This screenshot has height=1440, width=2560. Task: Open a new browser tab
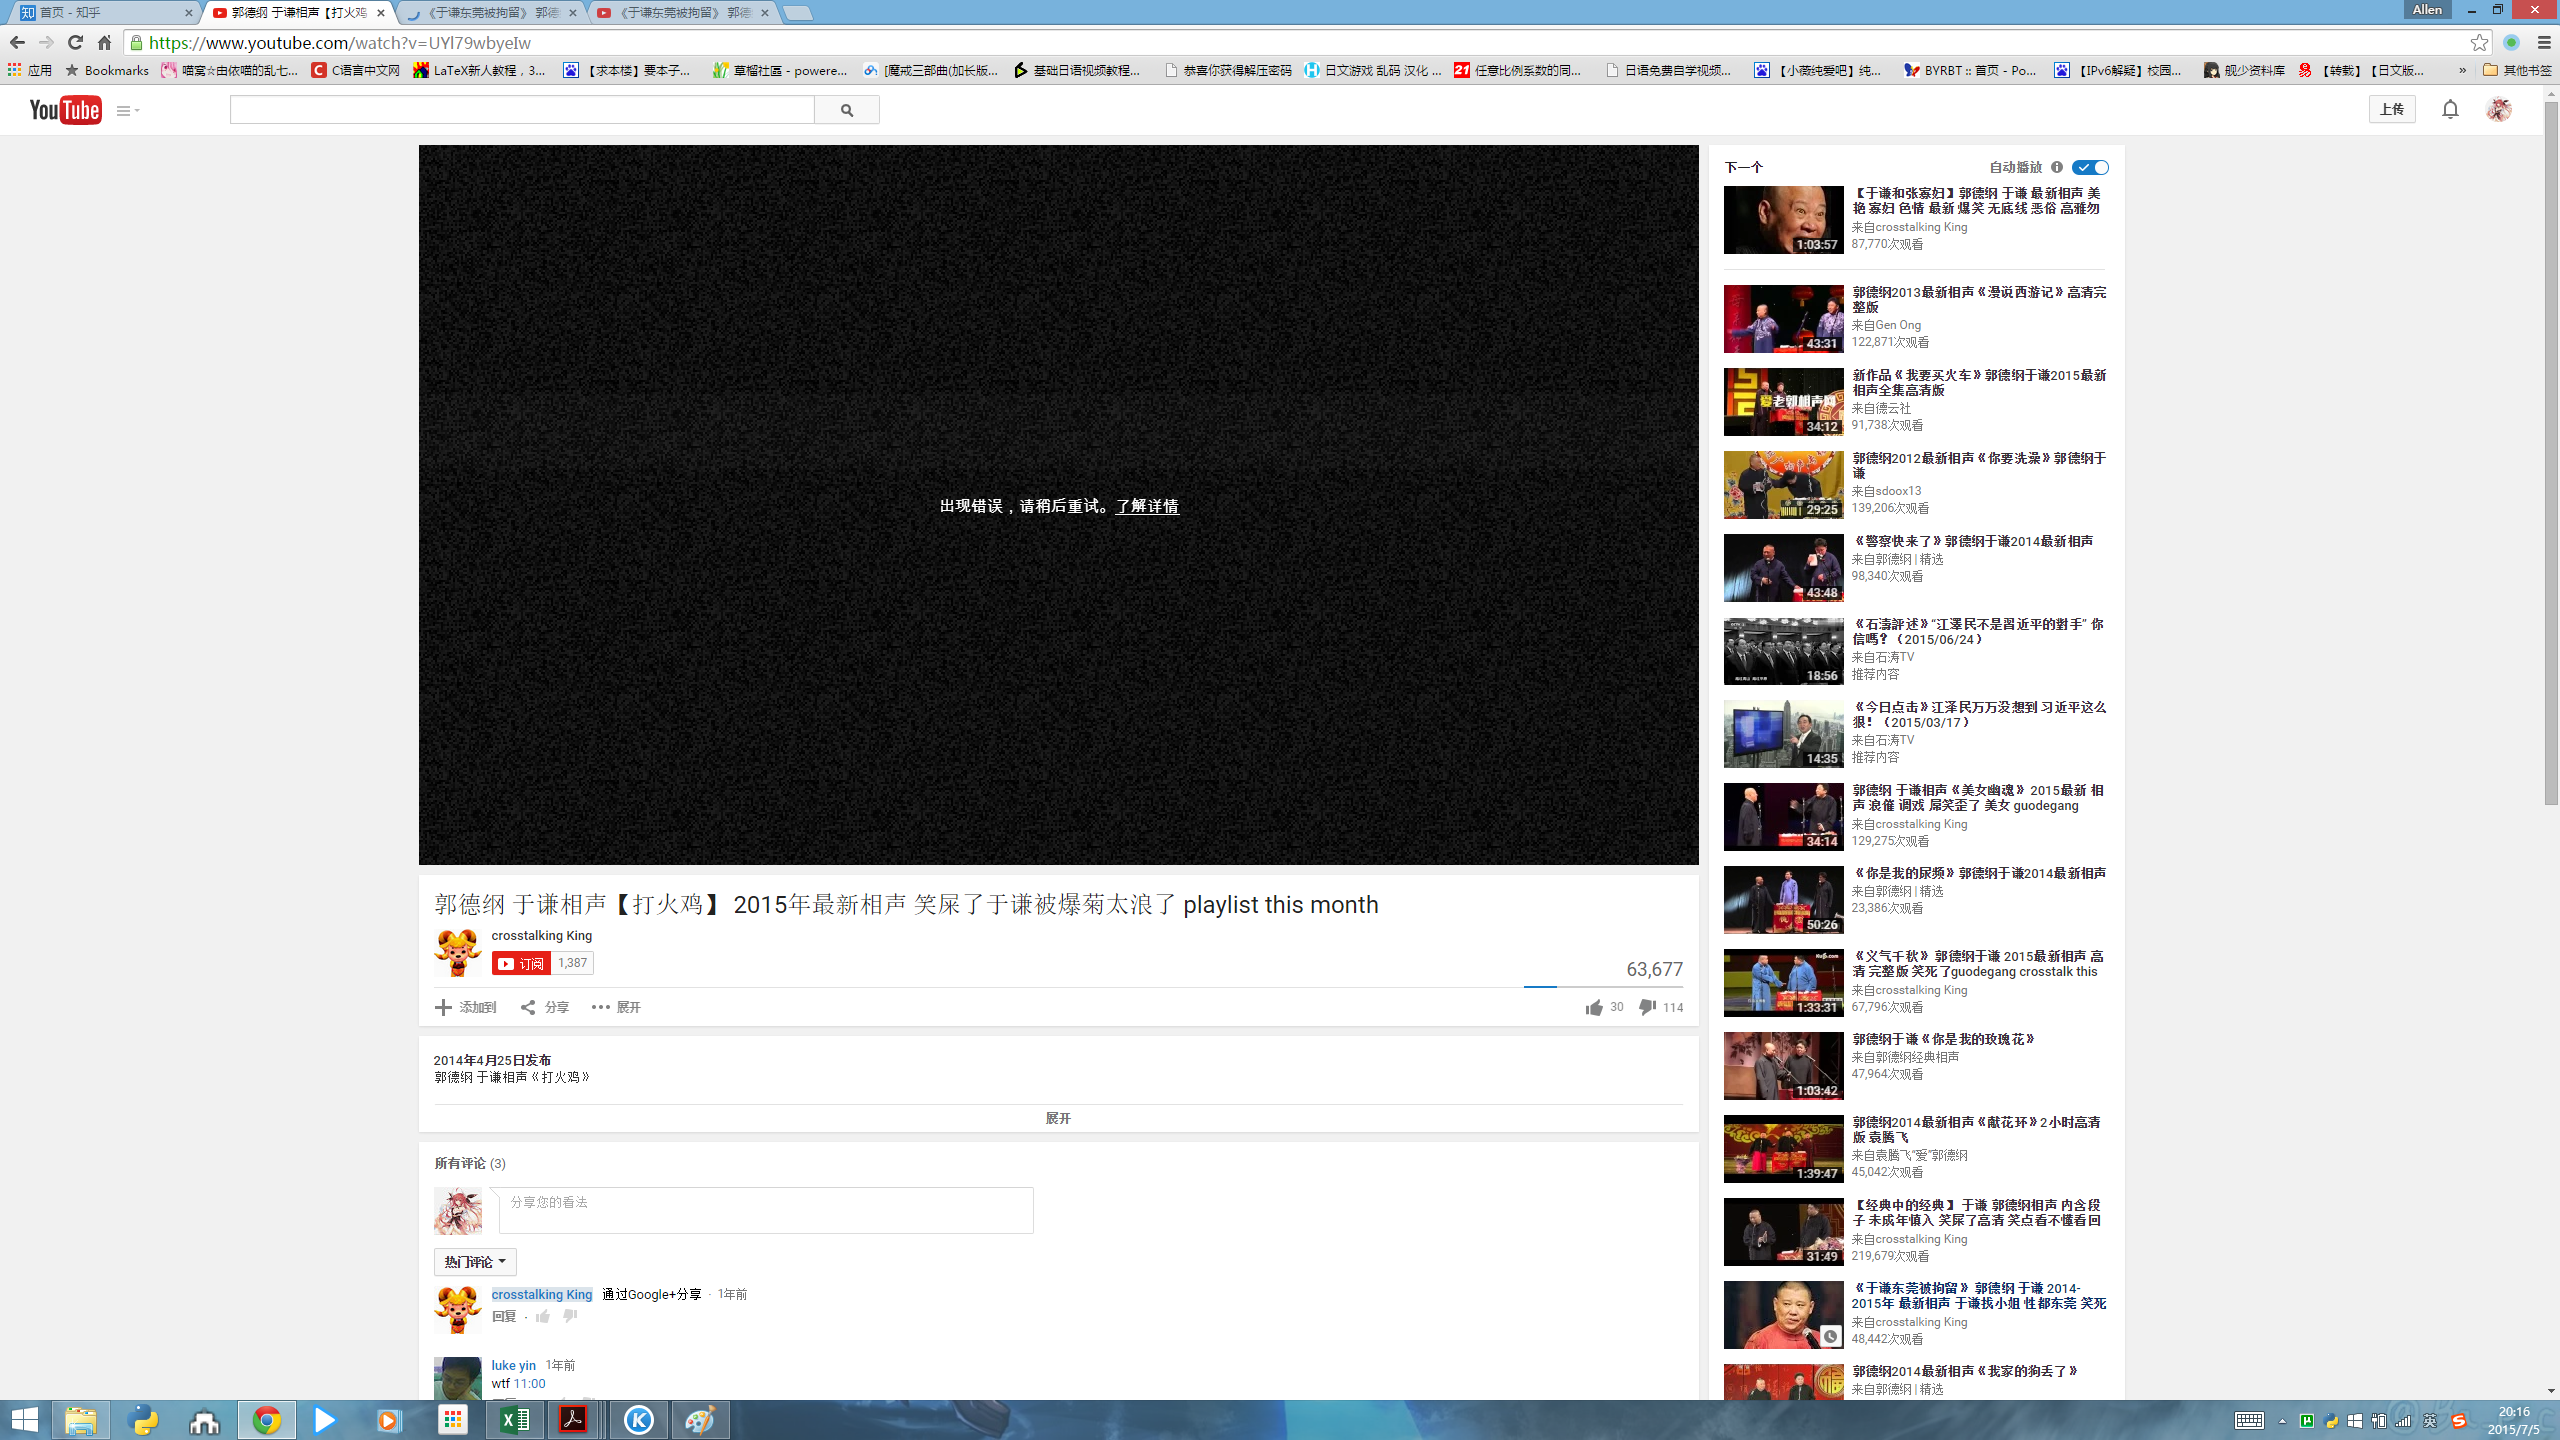(797, 13)
